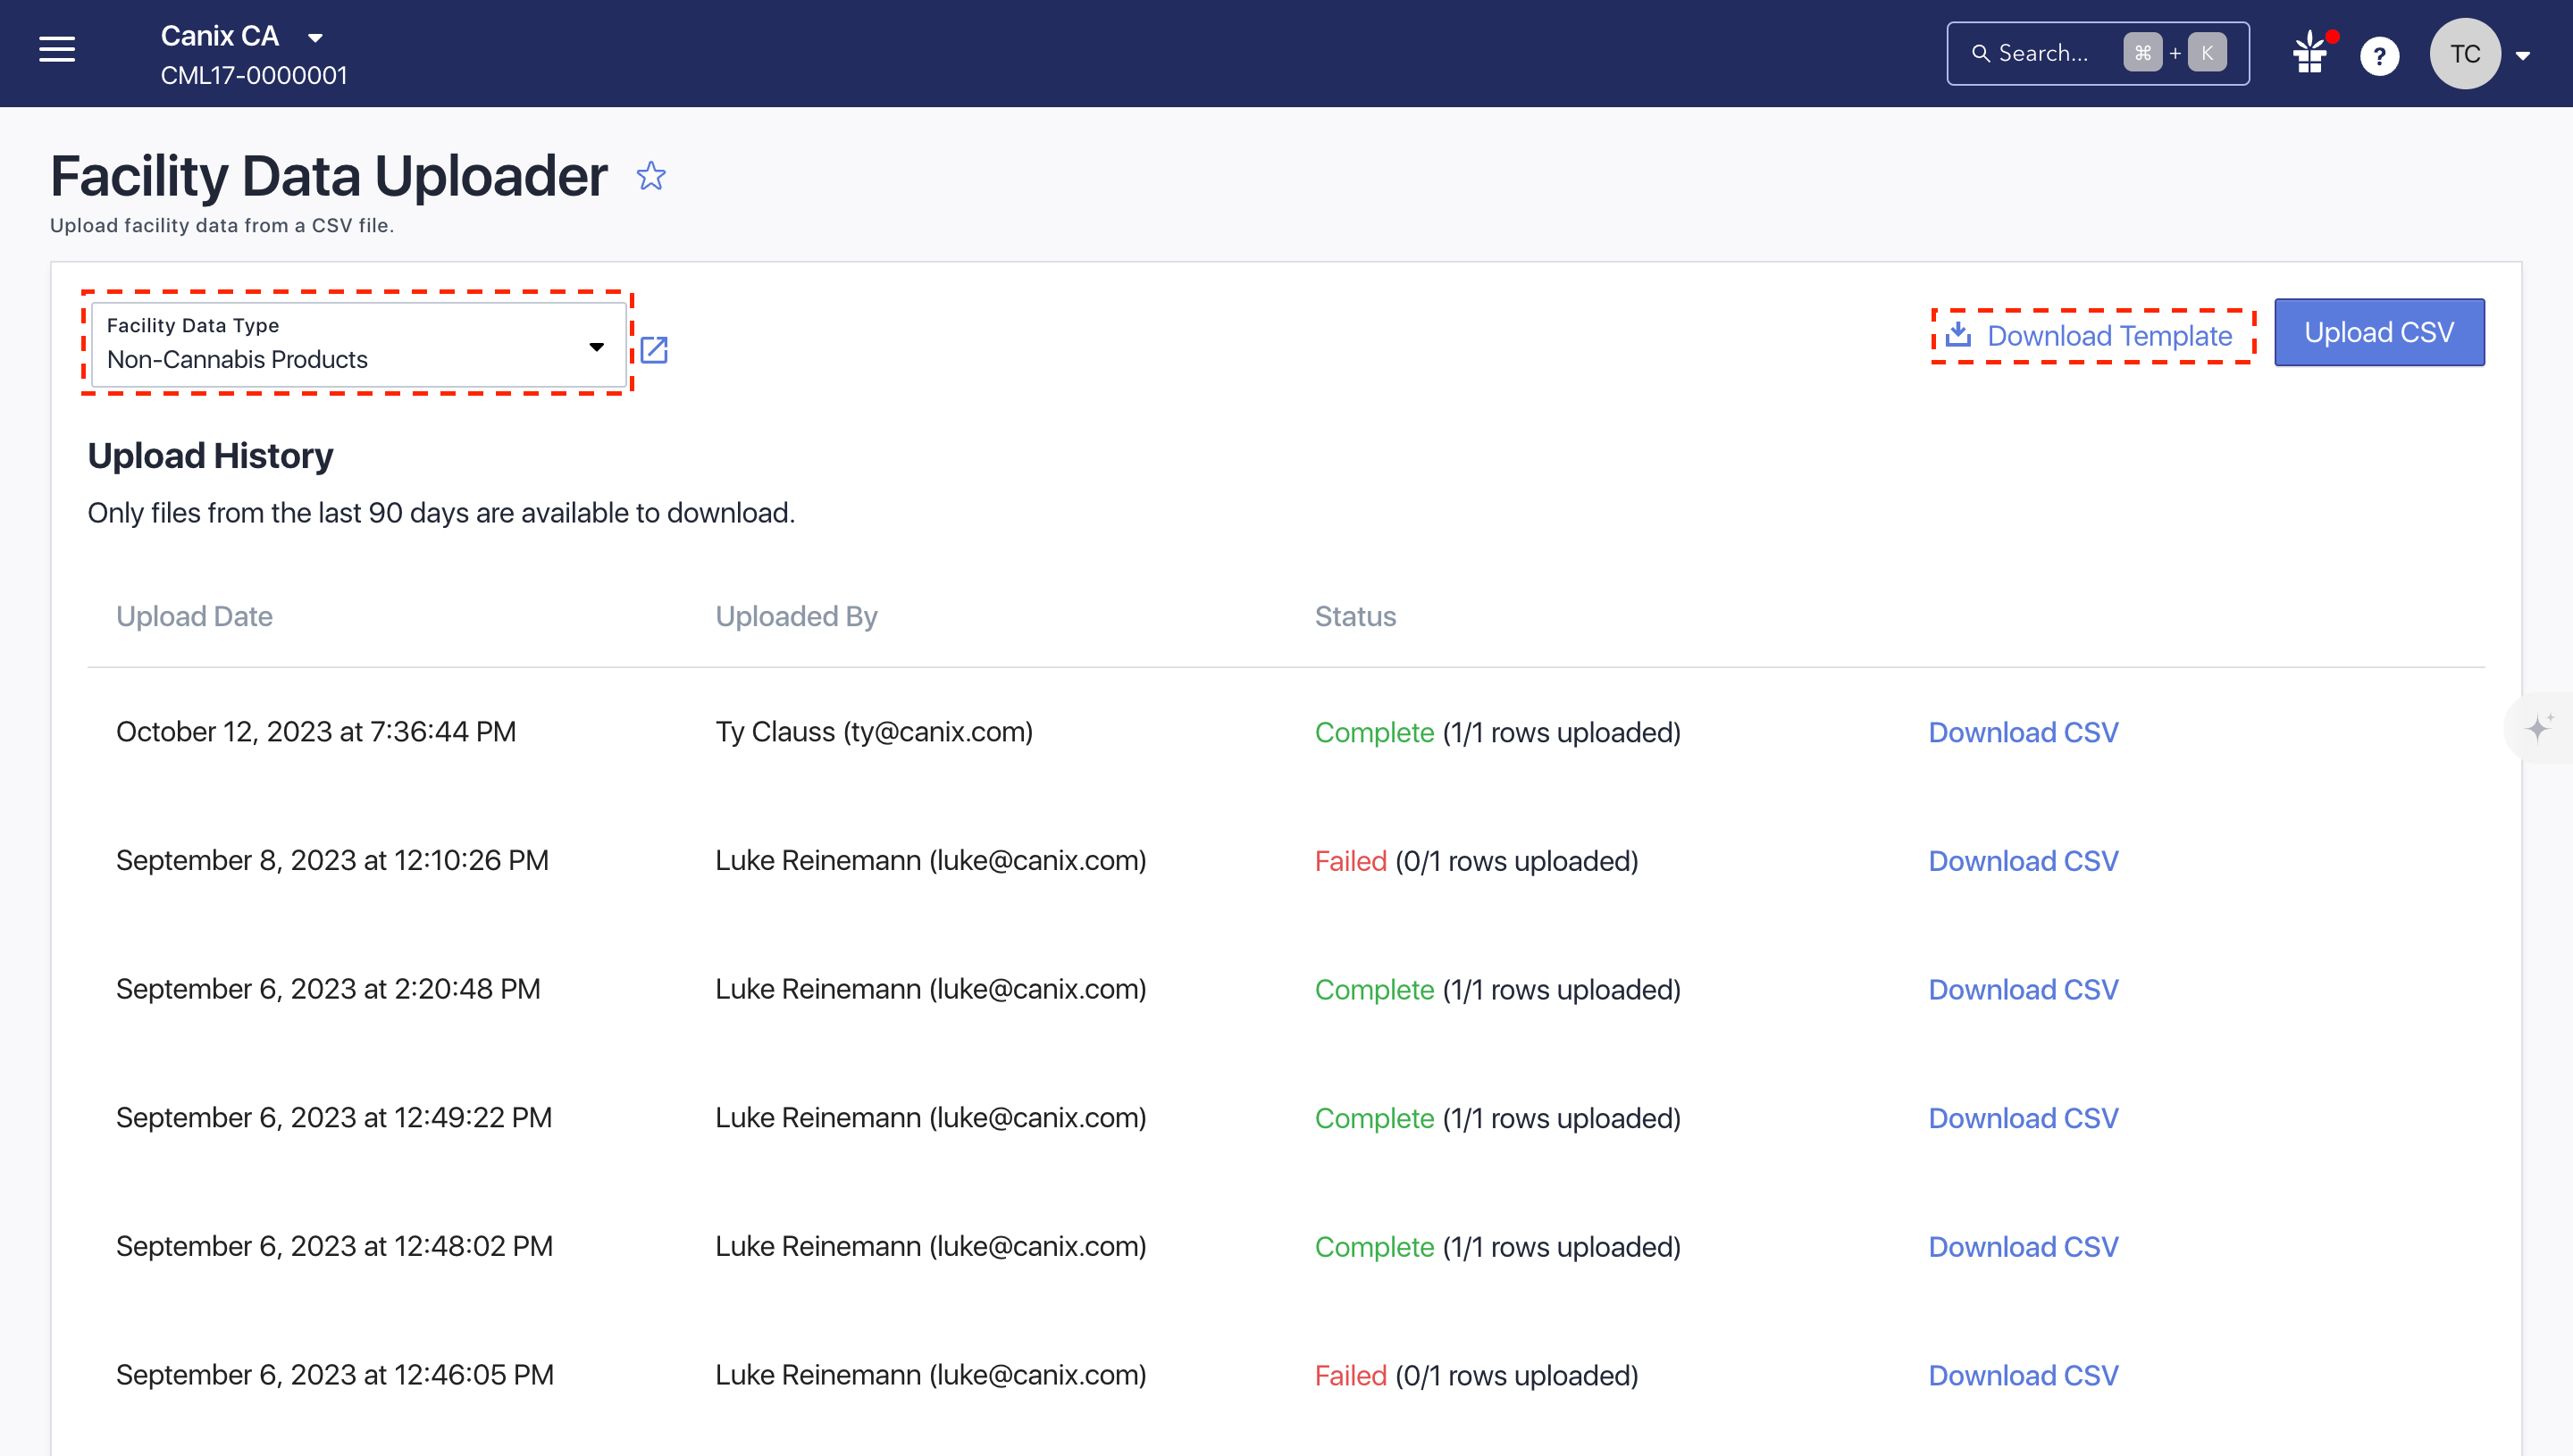The image size is (2573, 1456).
Task: Click the Upload CSV button
Action: click(x=2378, y=332)
